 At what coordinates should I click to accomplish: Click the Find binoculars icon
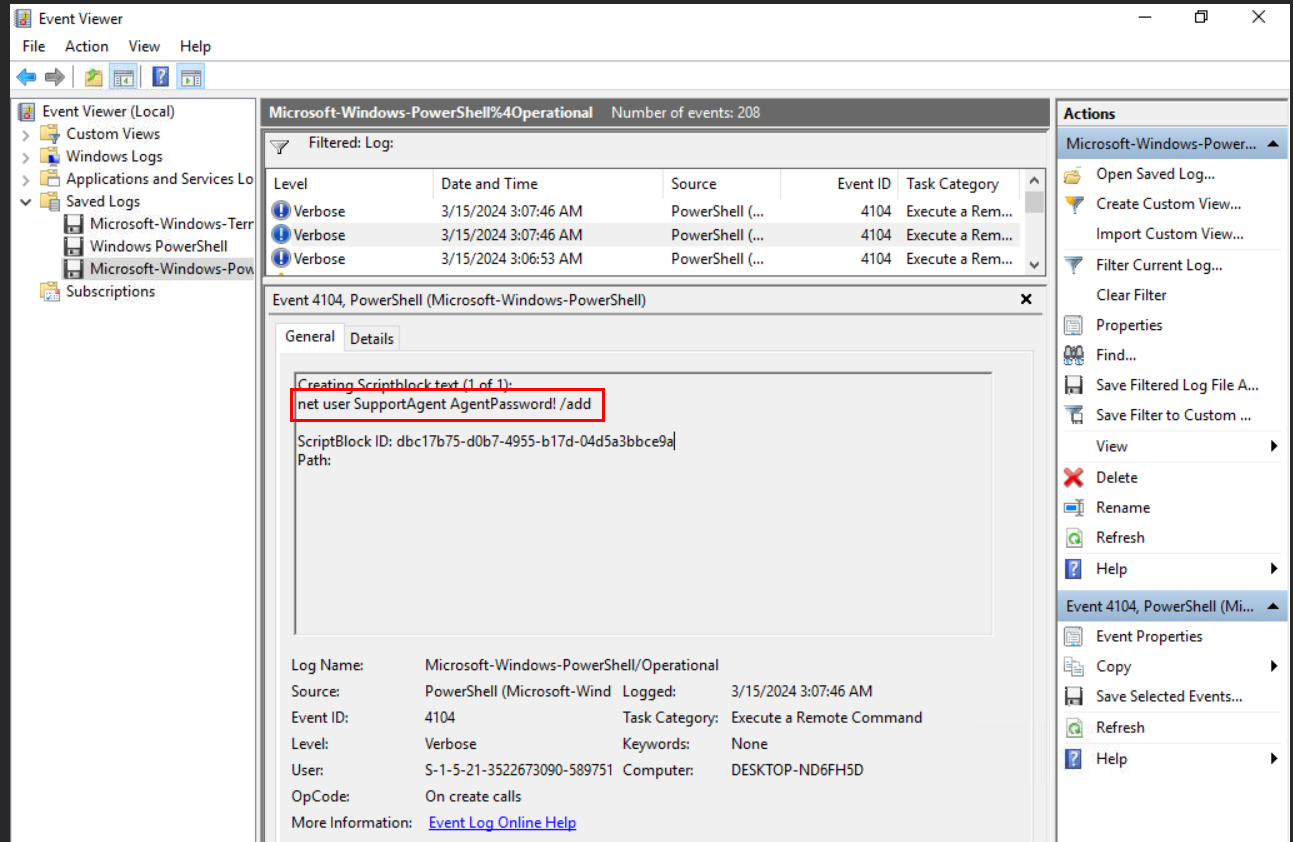pos(1074,355)
